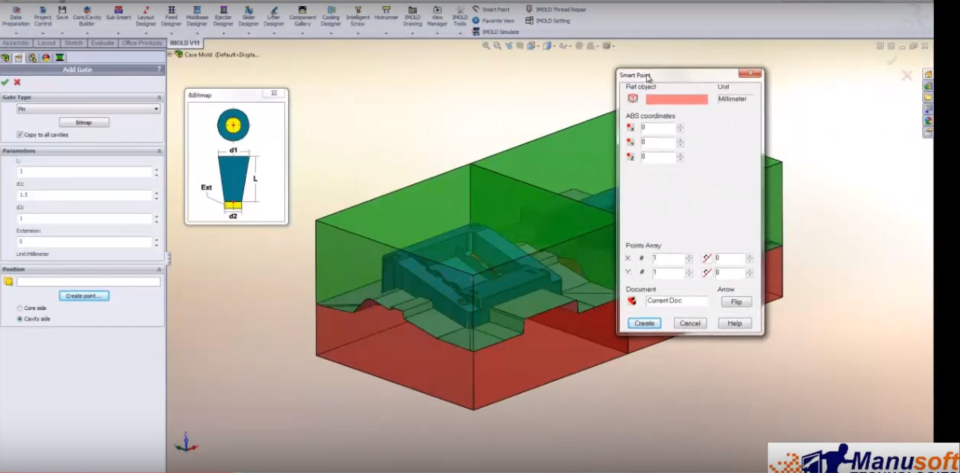Image resolution: width=960 pixels, height=473 pixels.
Task: Open the IMOLD Tools menu icon
Action: 460,17
